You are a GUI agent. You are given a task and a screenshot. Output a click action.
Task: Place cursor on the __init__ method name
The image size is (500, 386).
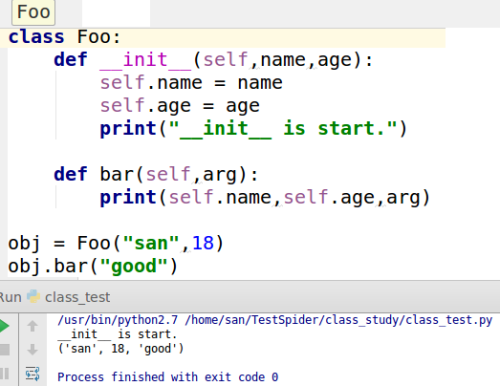pyautogui.click(x=145, y=60)
